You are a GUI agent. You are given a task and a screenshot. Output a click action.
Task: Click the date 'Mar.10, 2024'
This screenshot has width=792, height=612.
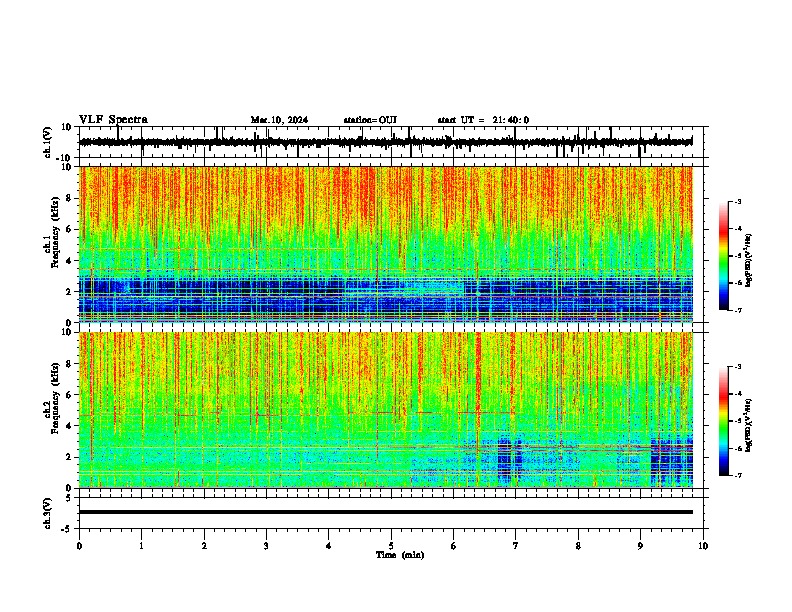click(x=279, y=120)
